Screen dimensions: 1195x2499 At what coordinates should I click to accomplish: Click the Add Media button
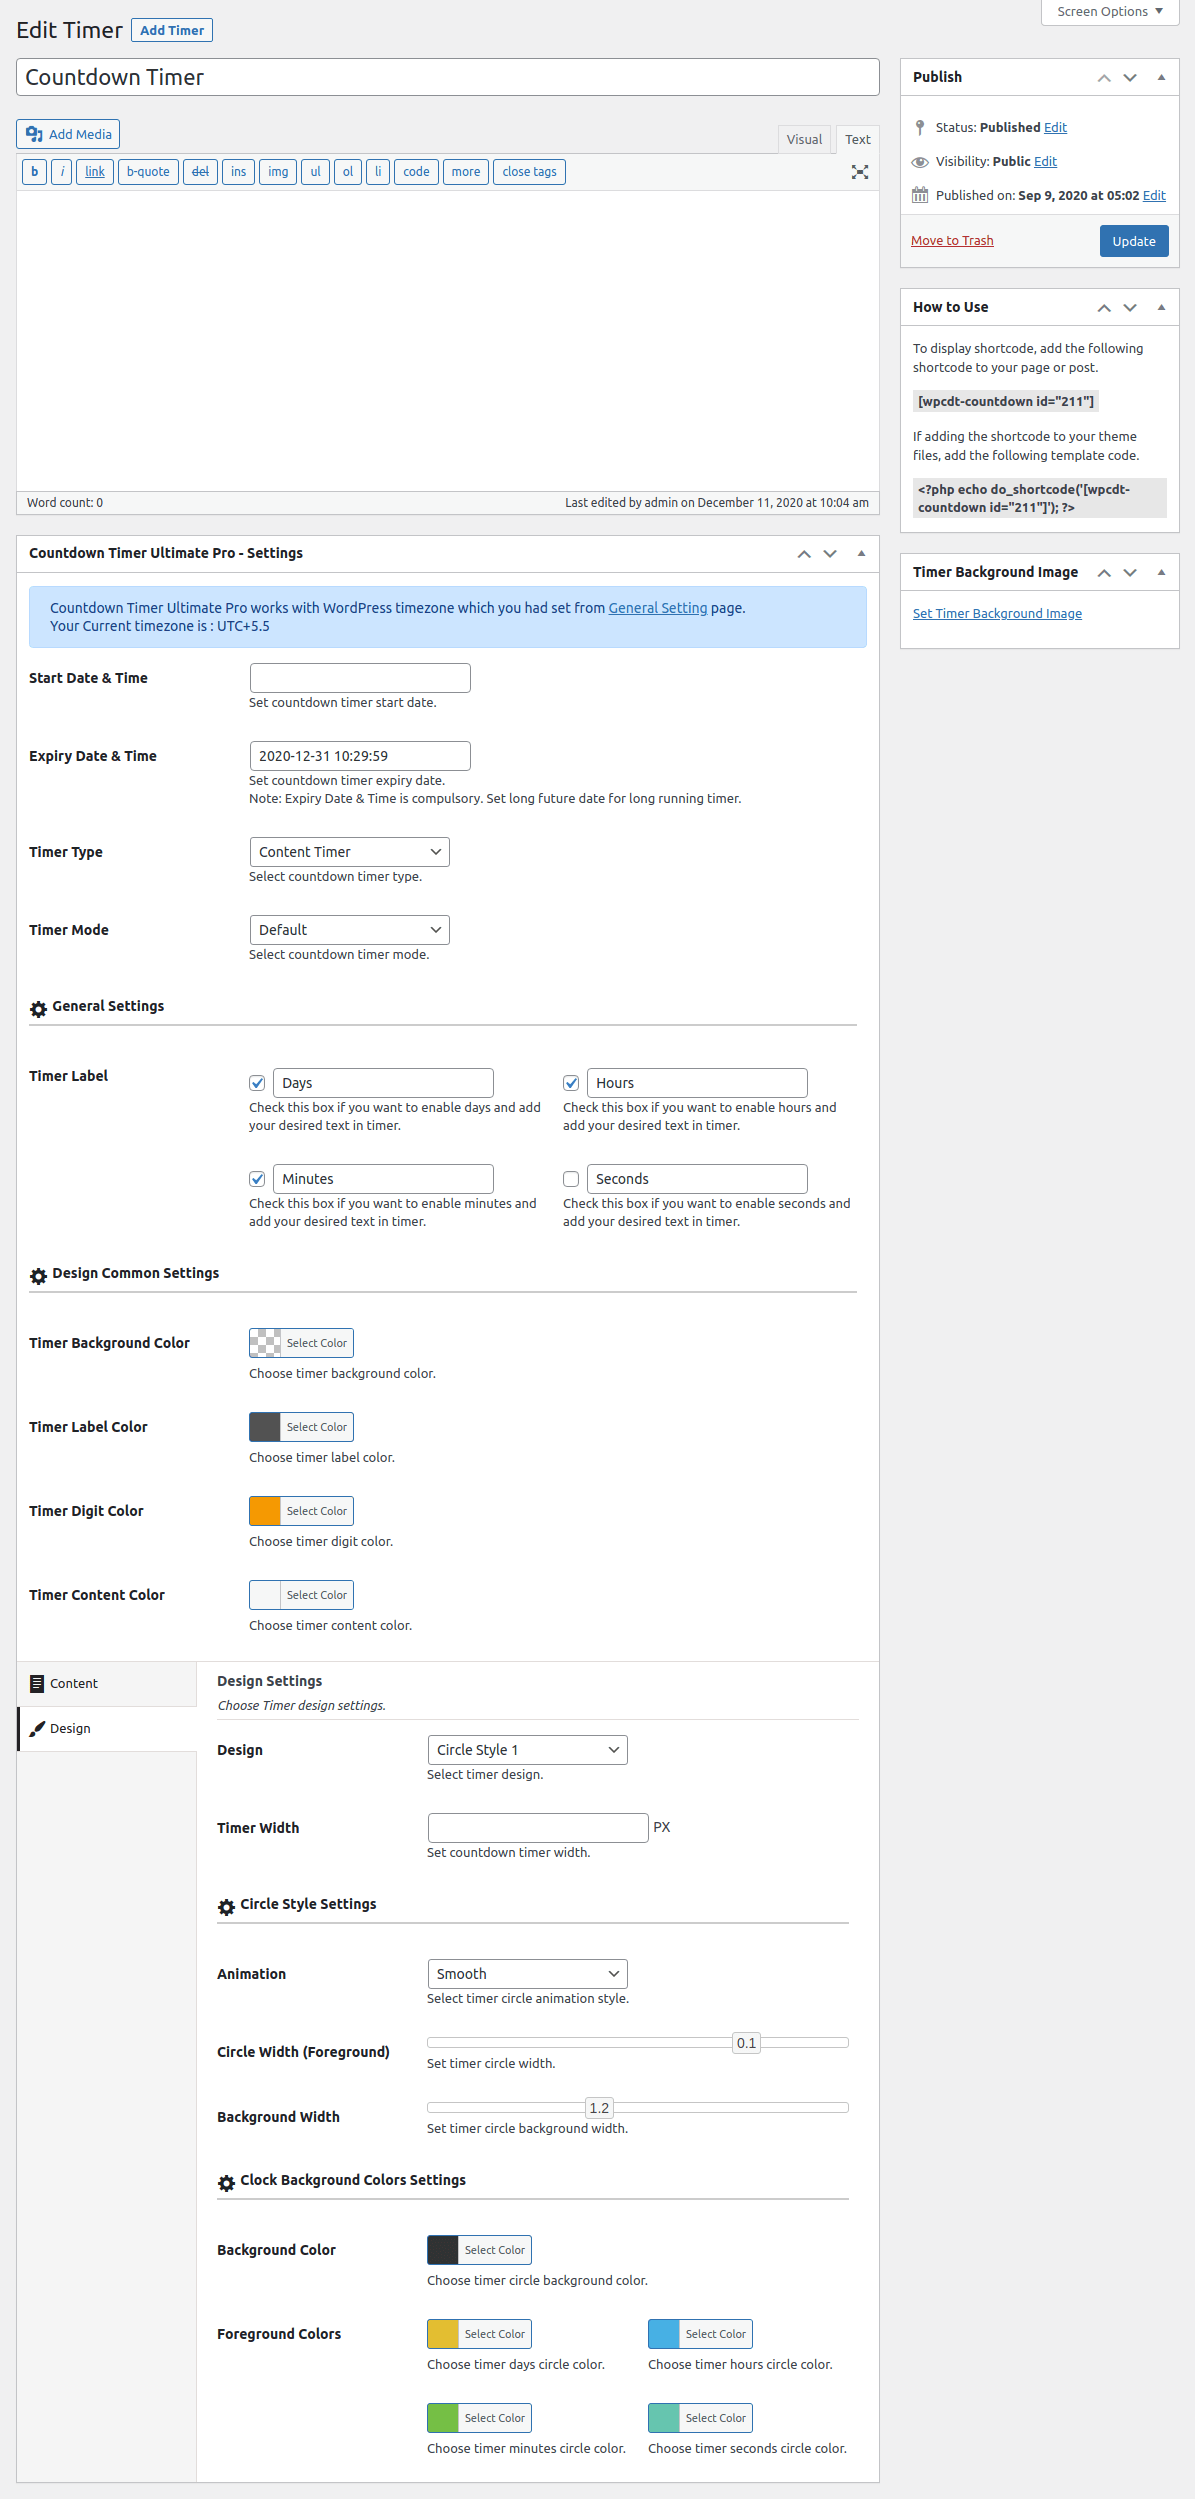68,135
